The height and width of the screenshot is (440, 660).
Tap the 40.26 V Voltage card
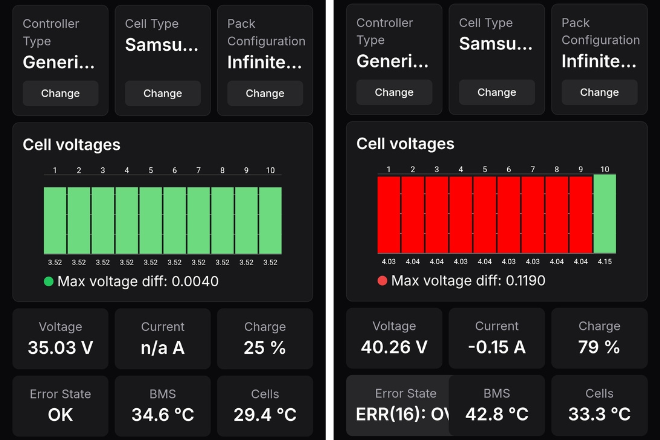click(394, 338)
